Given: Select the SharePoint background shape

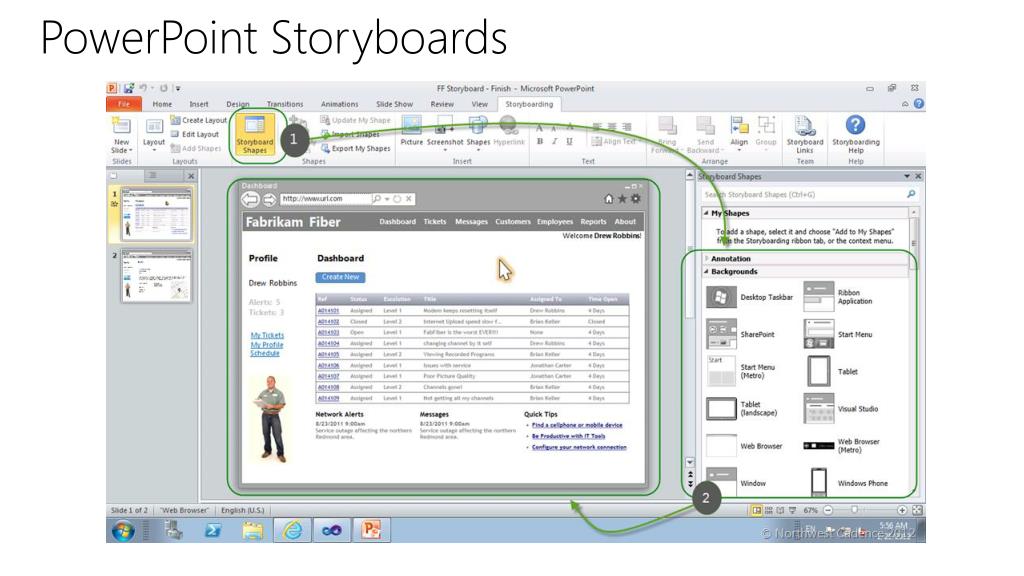Looking at the screenshot, I should point(741,334).
